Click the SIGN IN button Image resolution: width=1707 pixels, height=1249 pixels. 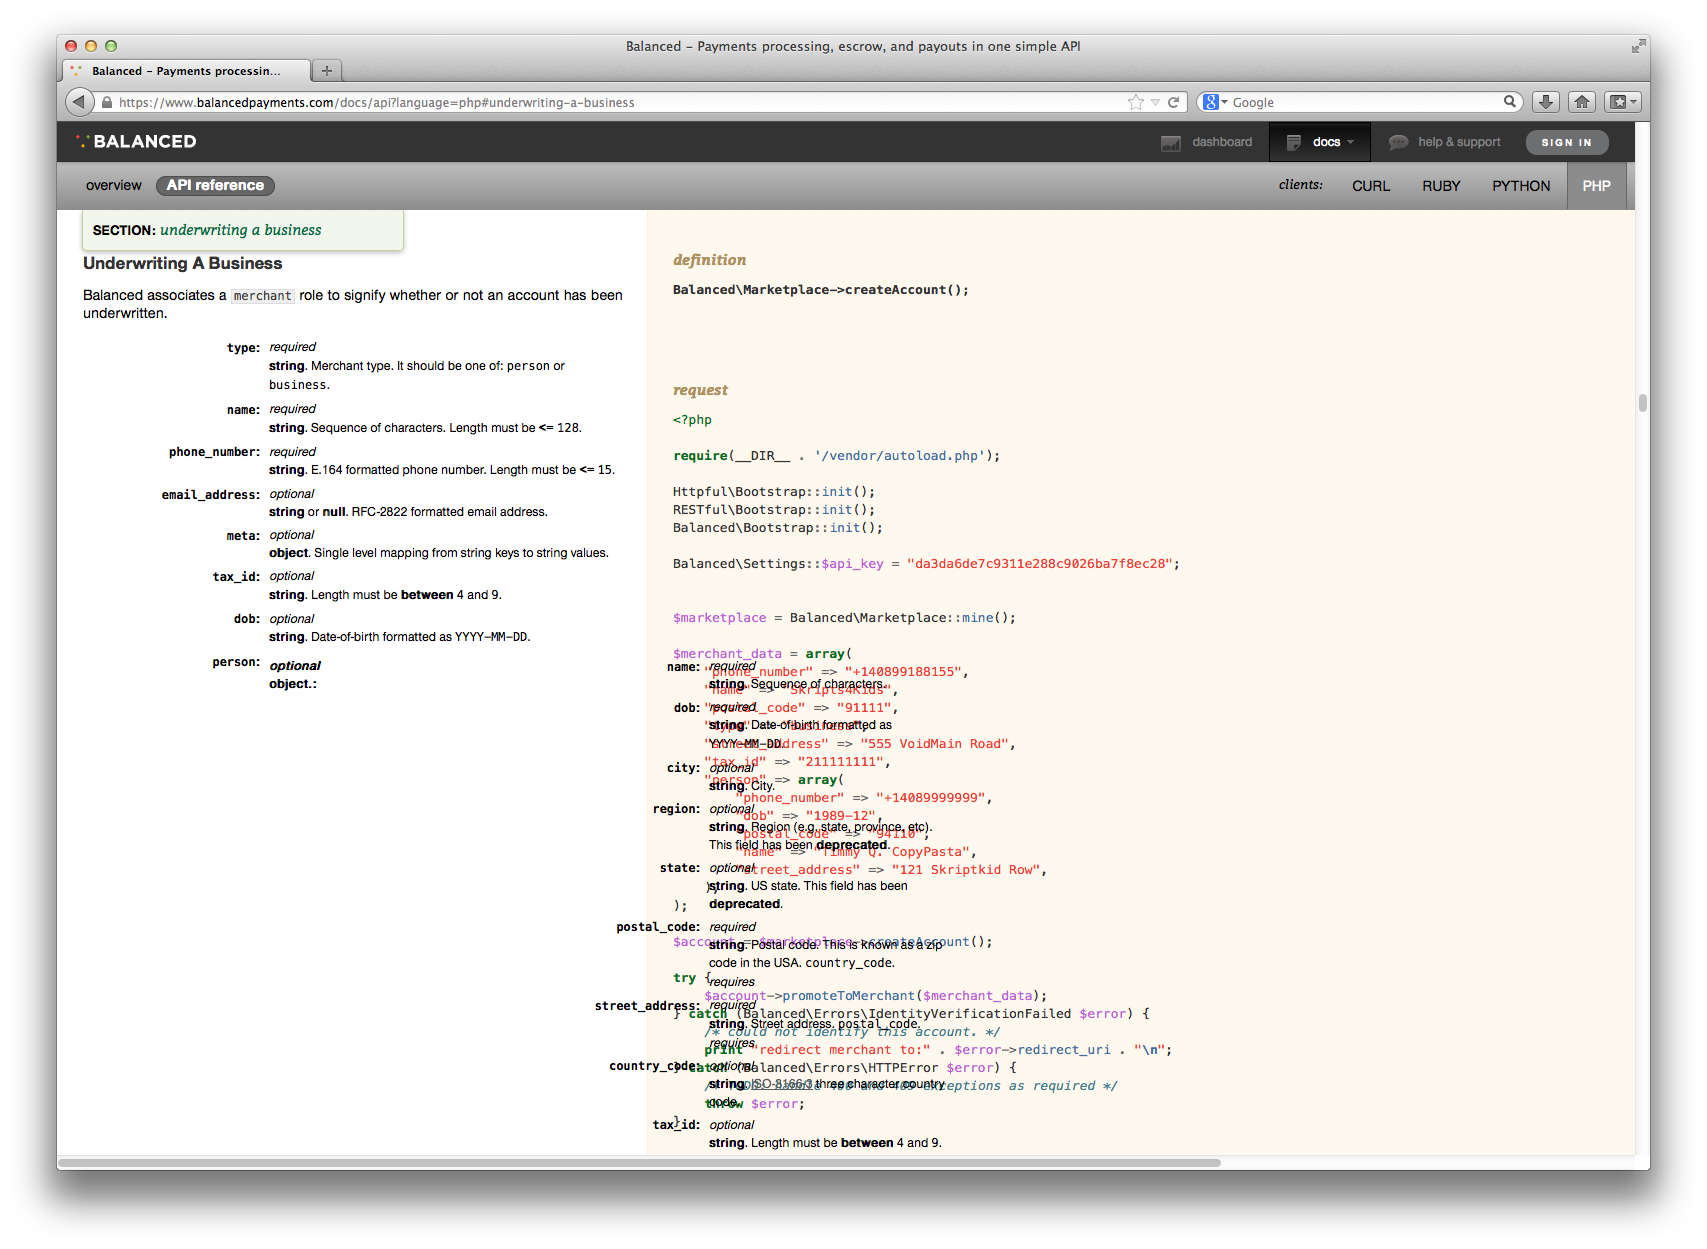point(1566,142)
